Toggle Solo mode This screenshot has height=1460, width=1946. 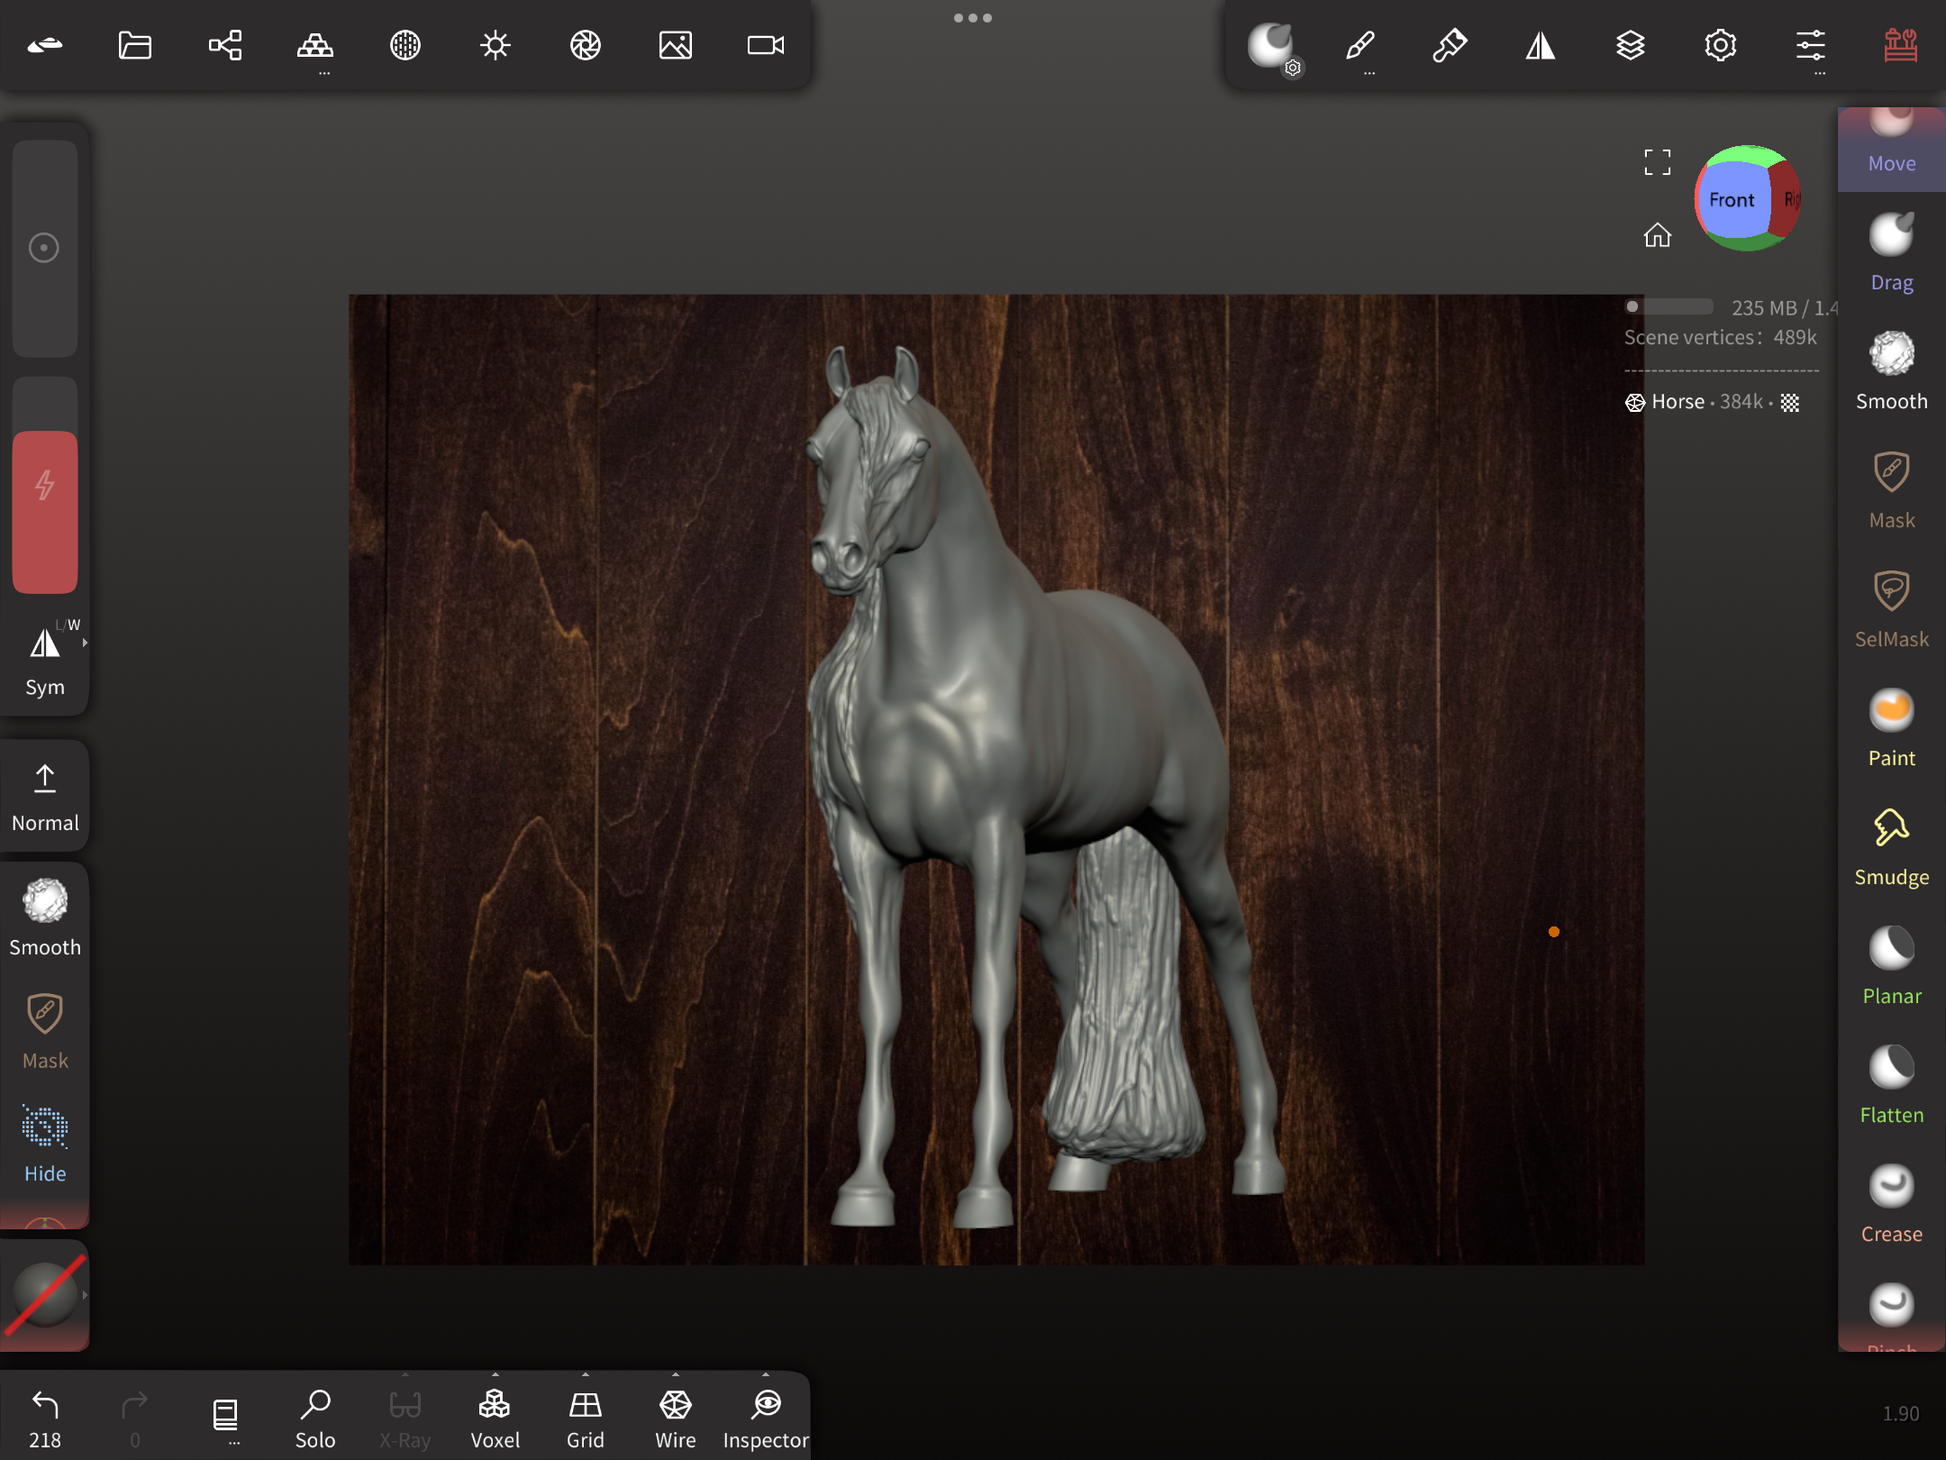click(x=315, y=1416)
